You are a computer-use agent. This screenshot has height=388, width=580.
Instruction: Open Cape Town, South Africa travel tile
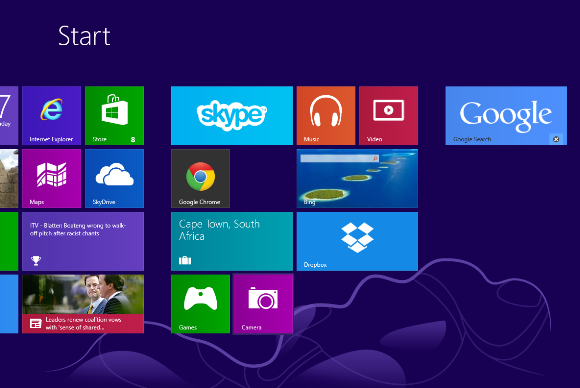click(232, 241)
